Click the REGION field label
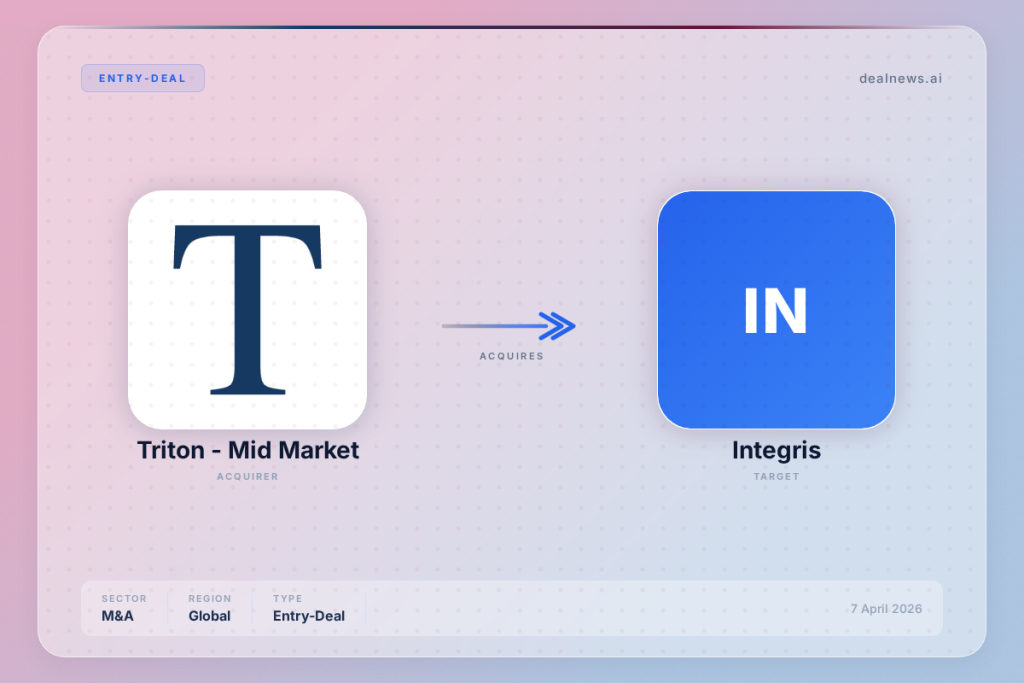The image size is (1024, 683). tap(209, 599)
